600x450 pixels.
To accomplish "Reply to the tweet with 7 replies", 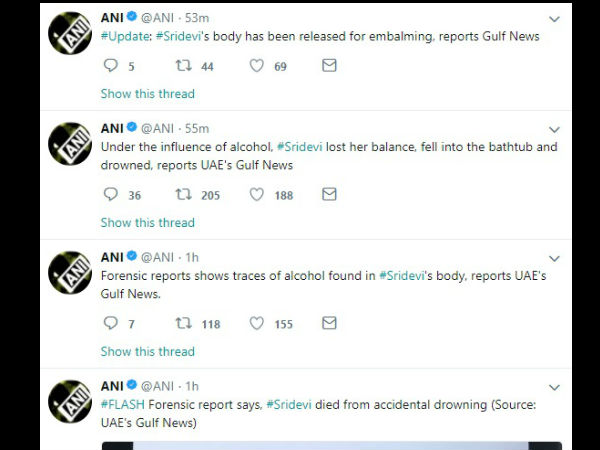I will [x=111, y=323].
